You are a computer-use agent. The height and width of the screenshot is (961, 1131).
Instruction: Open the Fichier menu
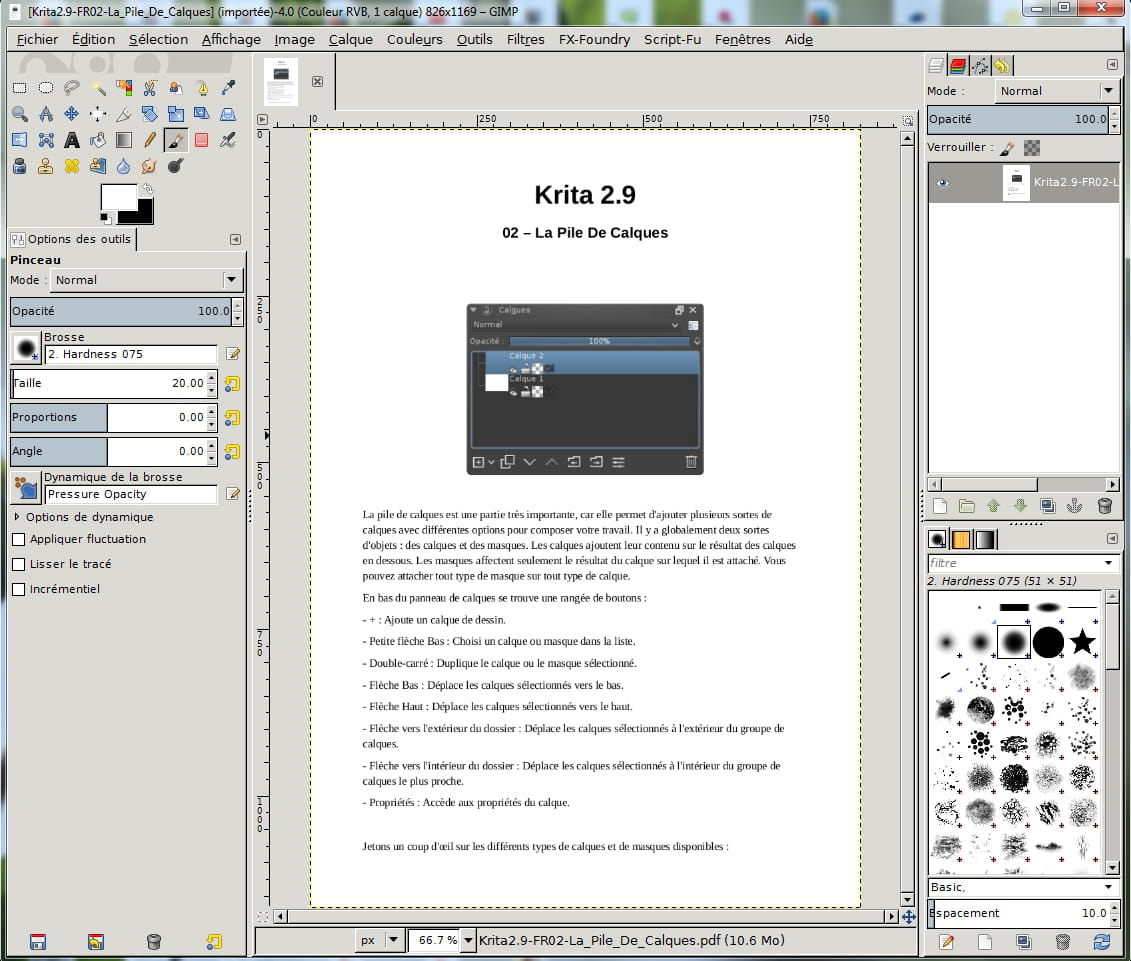pos(37,39)
